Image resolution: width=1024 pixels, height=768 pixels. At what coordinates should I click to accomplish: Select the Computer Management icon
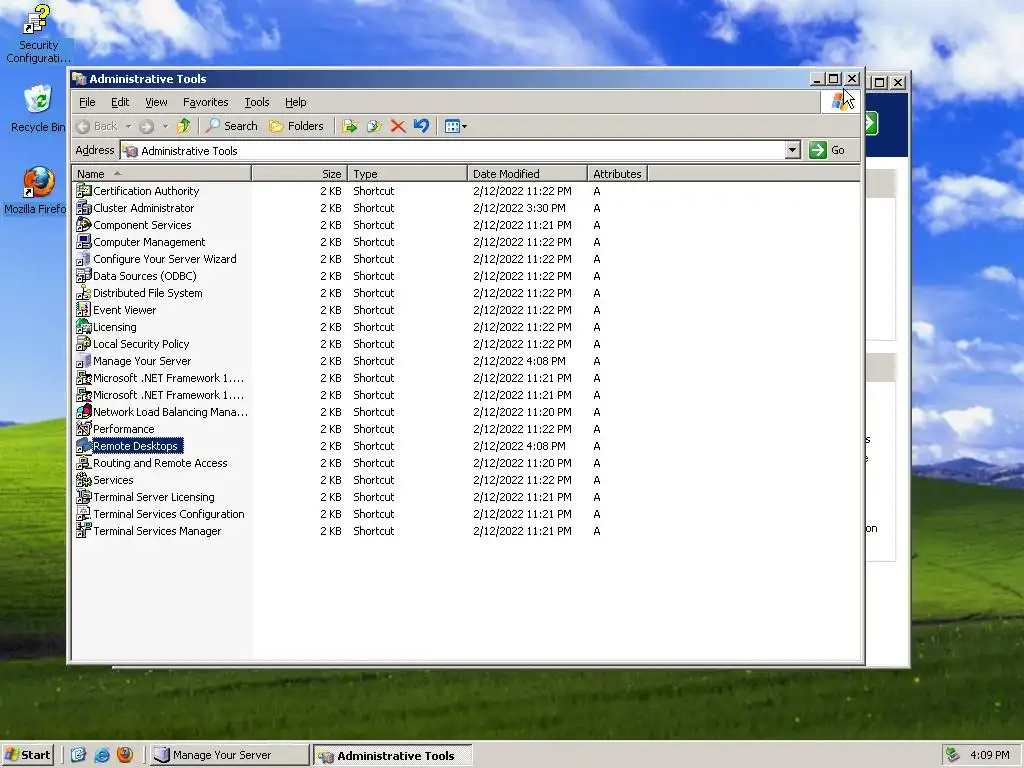pos(84,242)
